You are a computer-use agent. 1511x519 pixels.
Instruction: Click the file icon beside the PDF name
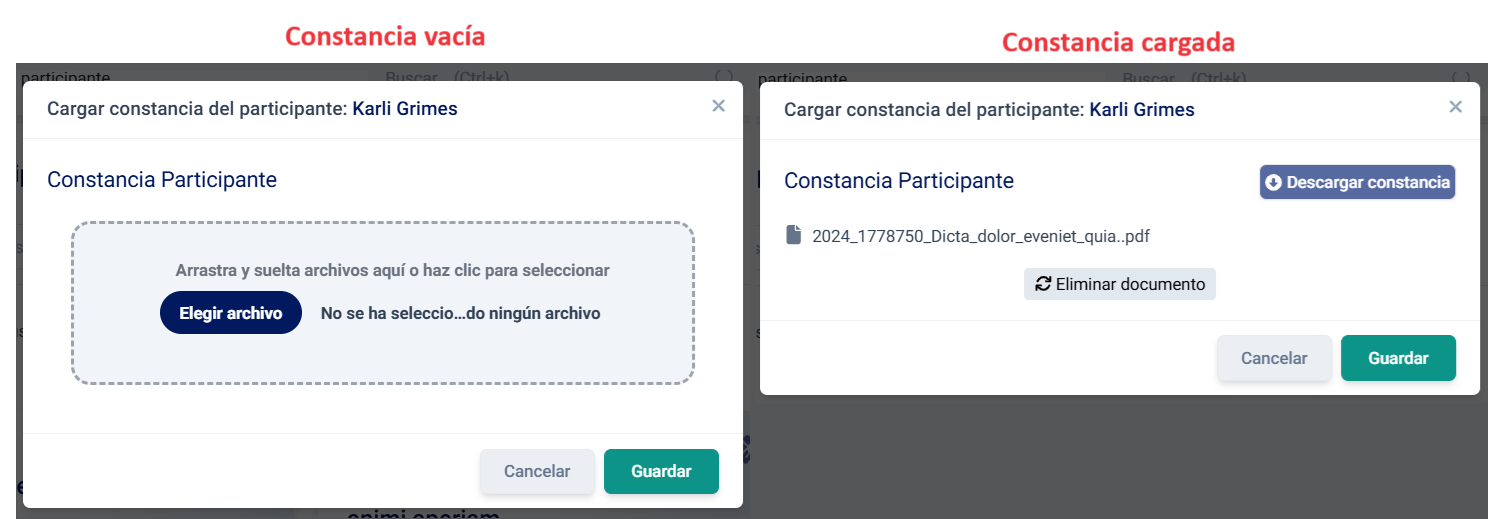[x=794, y=236]
